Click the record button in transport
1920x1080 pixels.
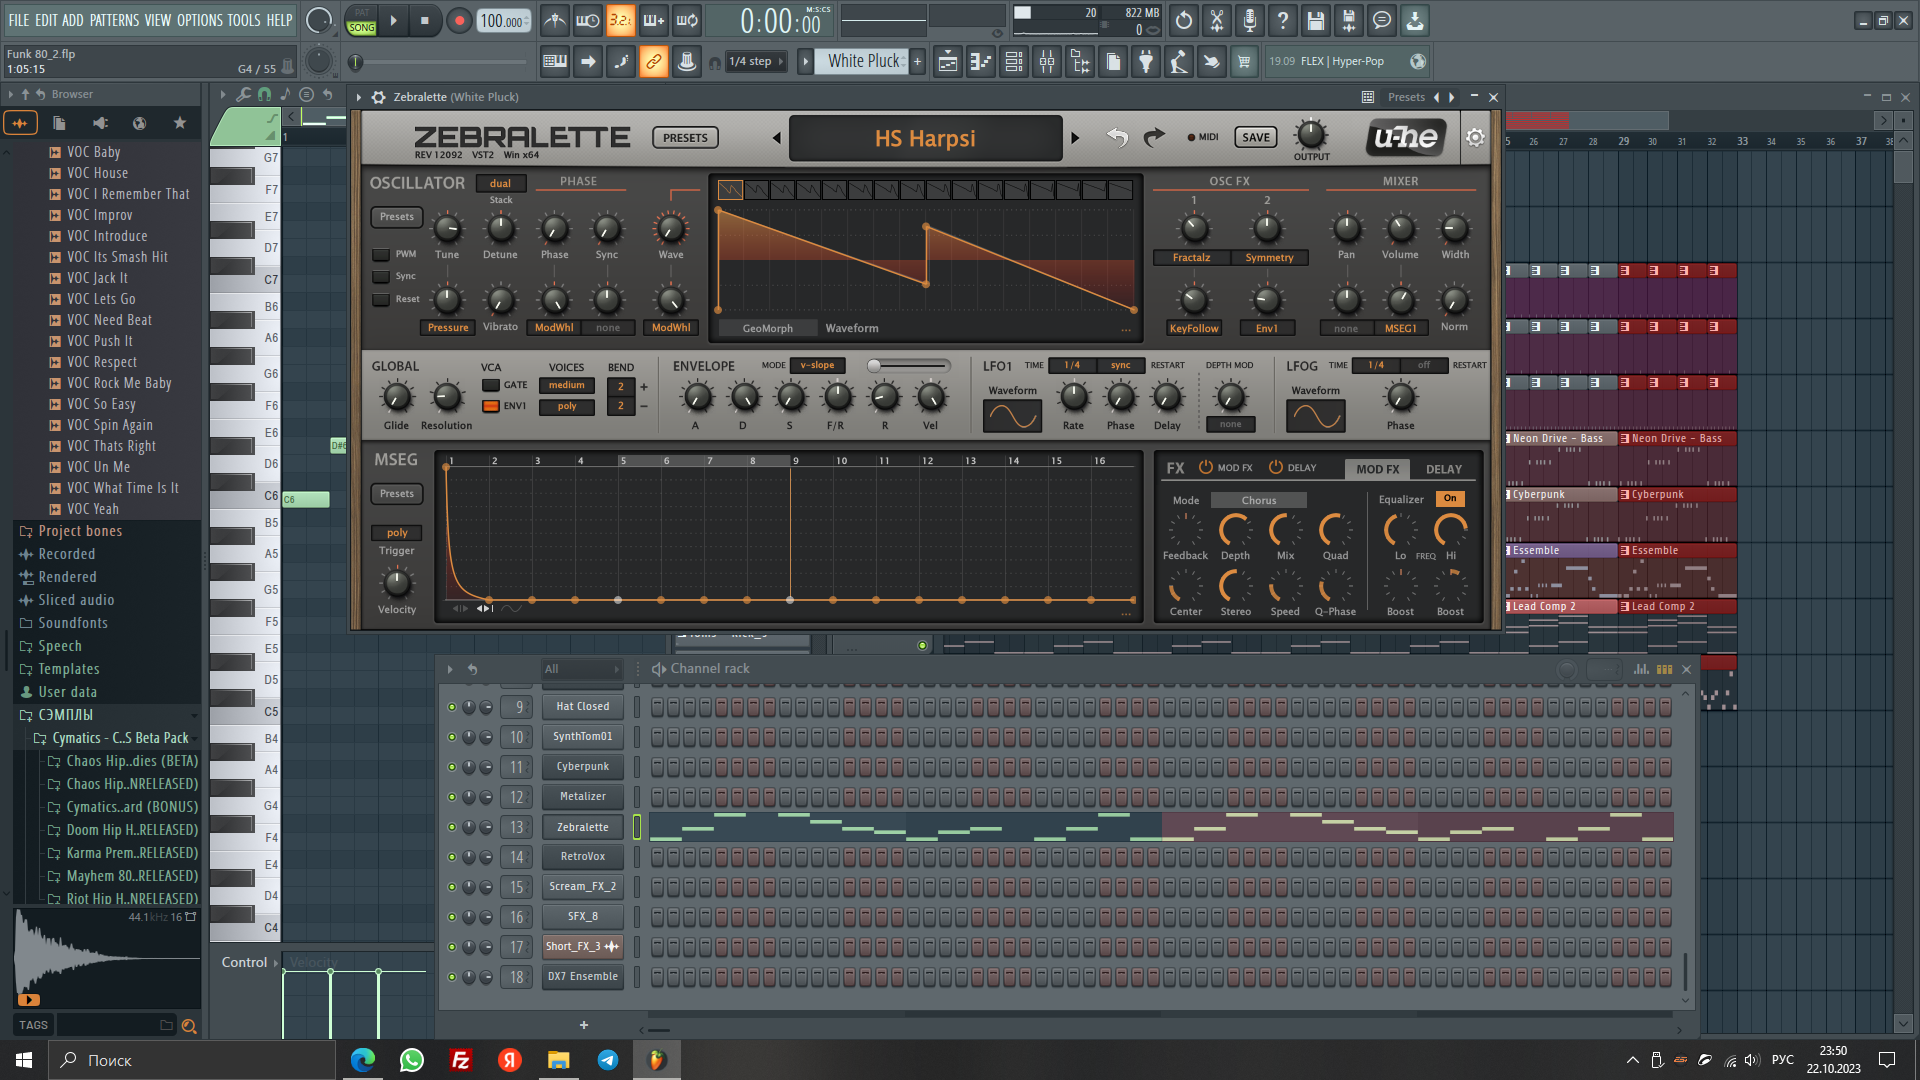click(458, 21)
